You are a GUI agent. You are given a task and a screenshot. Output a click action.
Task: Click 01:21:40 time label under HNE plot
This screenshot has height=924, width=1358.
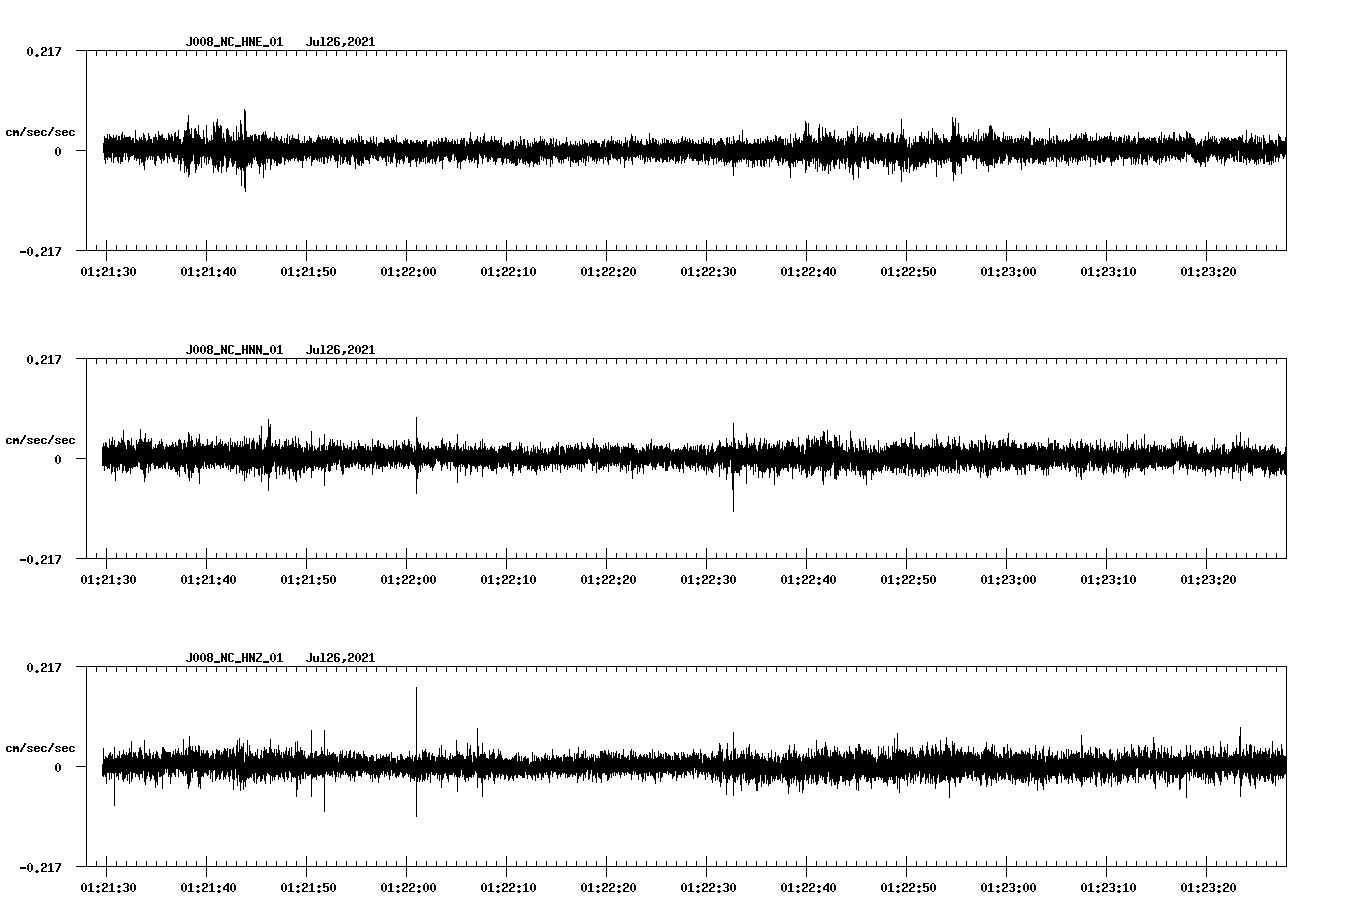pos(207,271)
